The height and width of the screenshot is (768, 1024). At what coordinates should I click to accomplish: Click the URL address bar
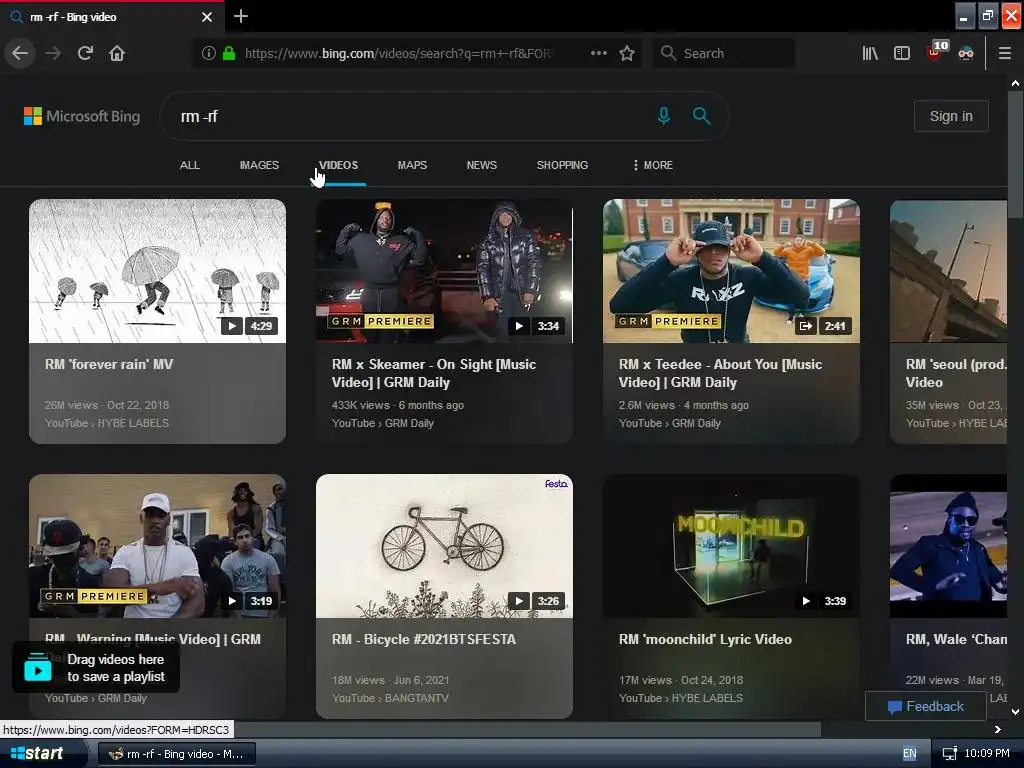pyautogui.click(x=400, y=53)
